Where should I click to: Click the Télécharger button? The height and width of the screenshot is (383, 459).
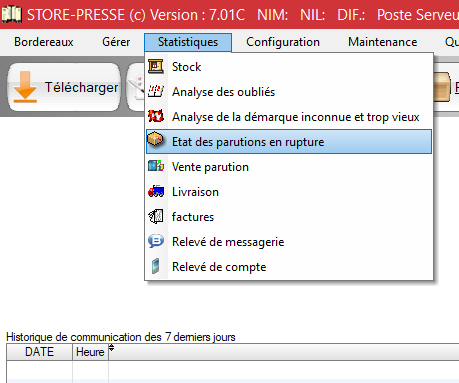pos(64,87)
